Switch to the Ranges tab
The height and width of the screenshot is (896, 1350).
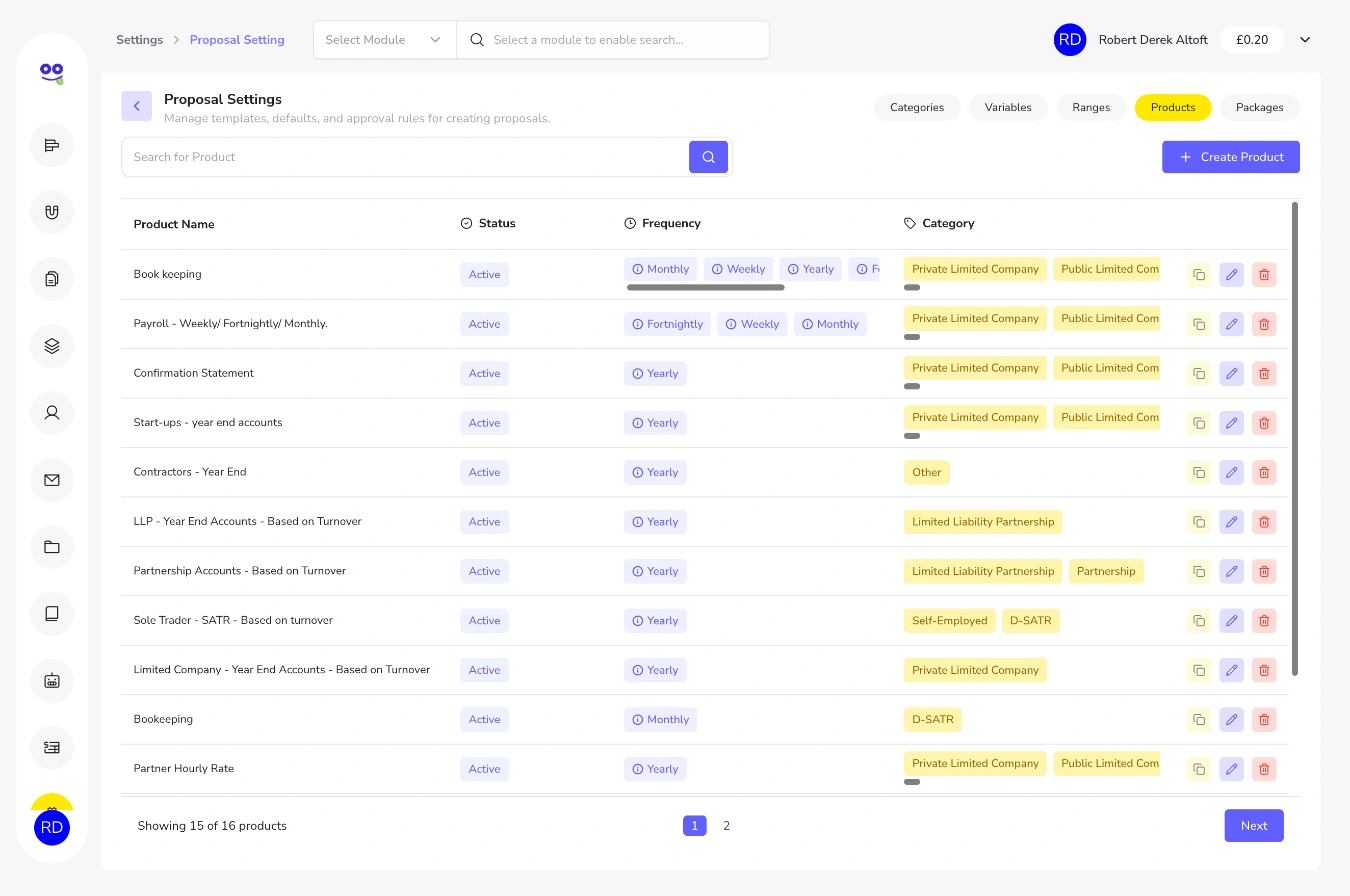[1091, 107]
